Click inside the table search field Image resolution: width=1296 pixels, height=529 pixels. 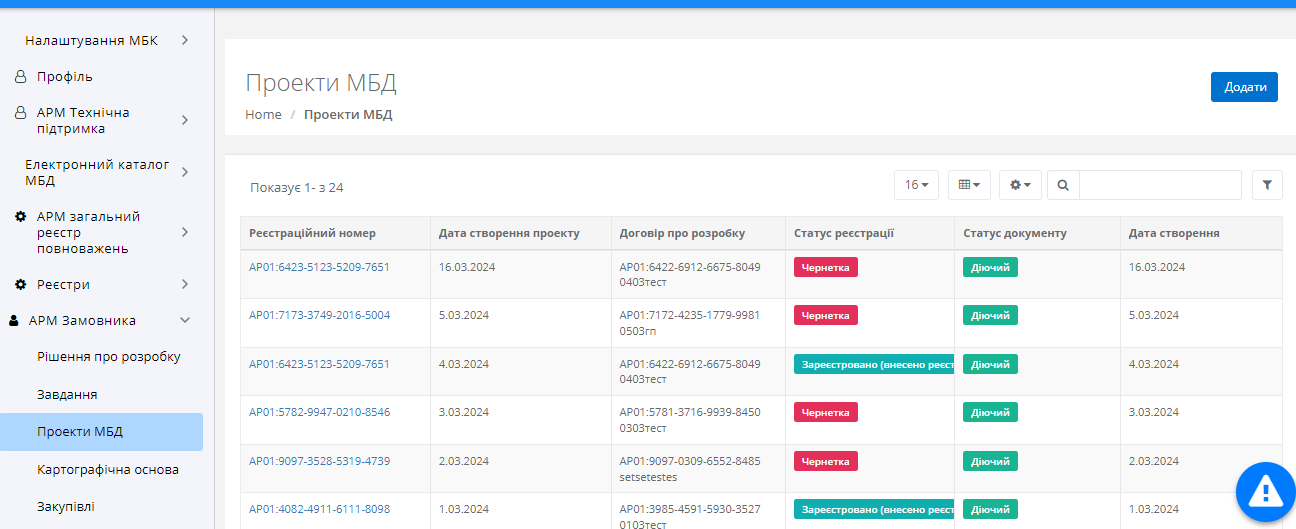(1159, 185)
